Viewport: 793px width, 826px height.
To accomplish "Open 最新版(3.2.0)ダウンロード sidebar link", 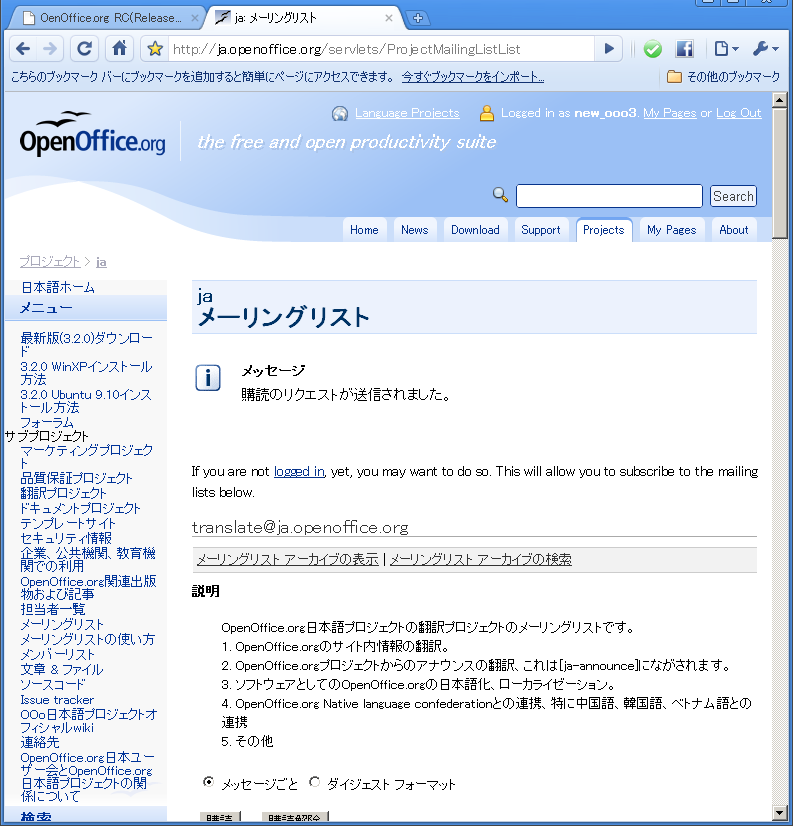I will pos(86,344).
